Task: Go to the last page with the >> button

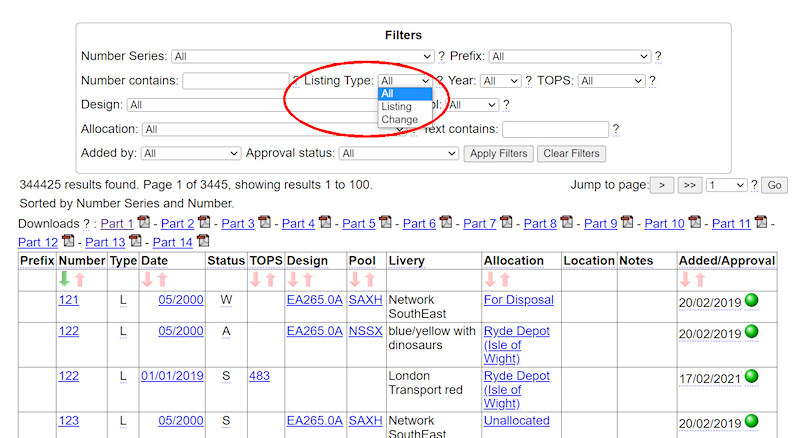Action: (x=690, y=185)
